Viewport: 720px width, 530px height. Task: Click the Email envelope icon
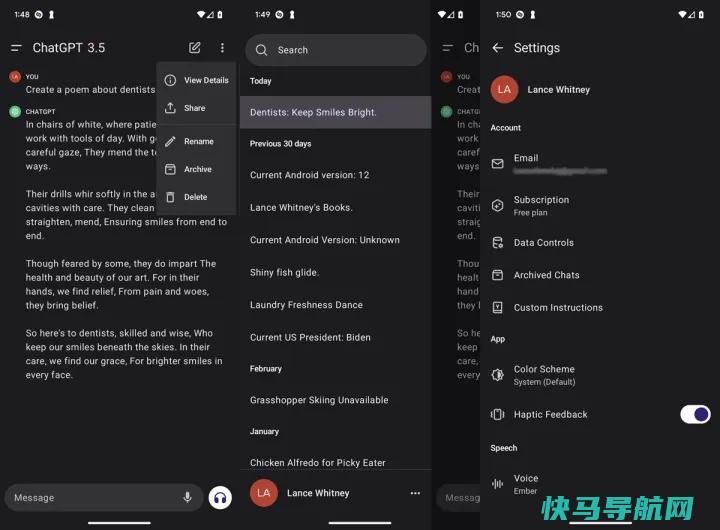pyautogui.click(x=498, y=164)
